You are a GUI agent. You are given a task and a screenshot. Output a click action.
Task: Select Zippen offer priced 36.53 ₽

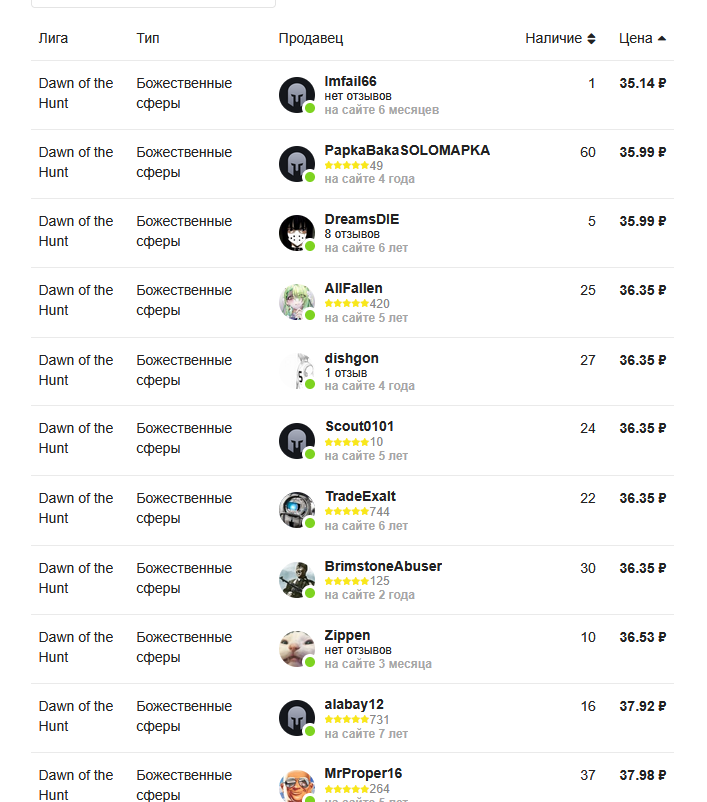coord(352,649)
